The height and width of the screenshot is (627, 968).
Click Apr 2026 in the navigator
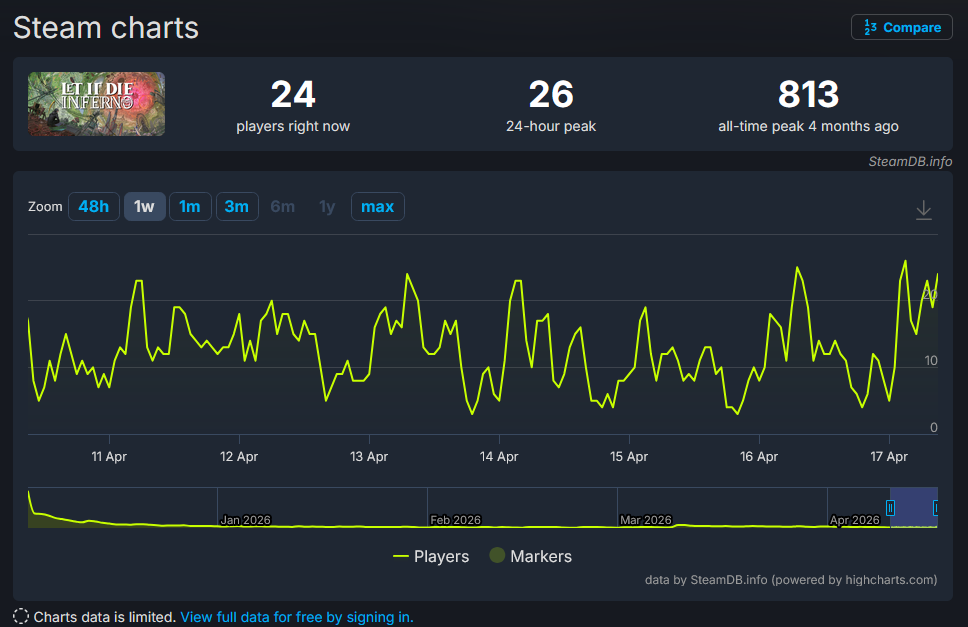point(854,520)
